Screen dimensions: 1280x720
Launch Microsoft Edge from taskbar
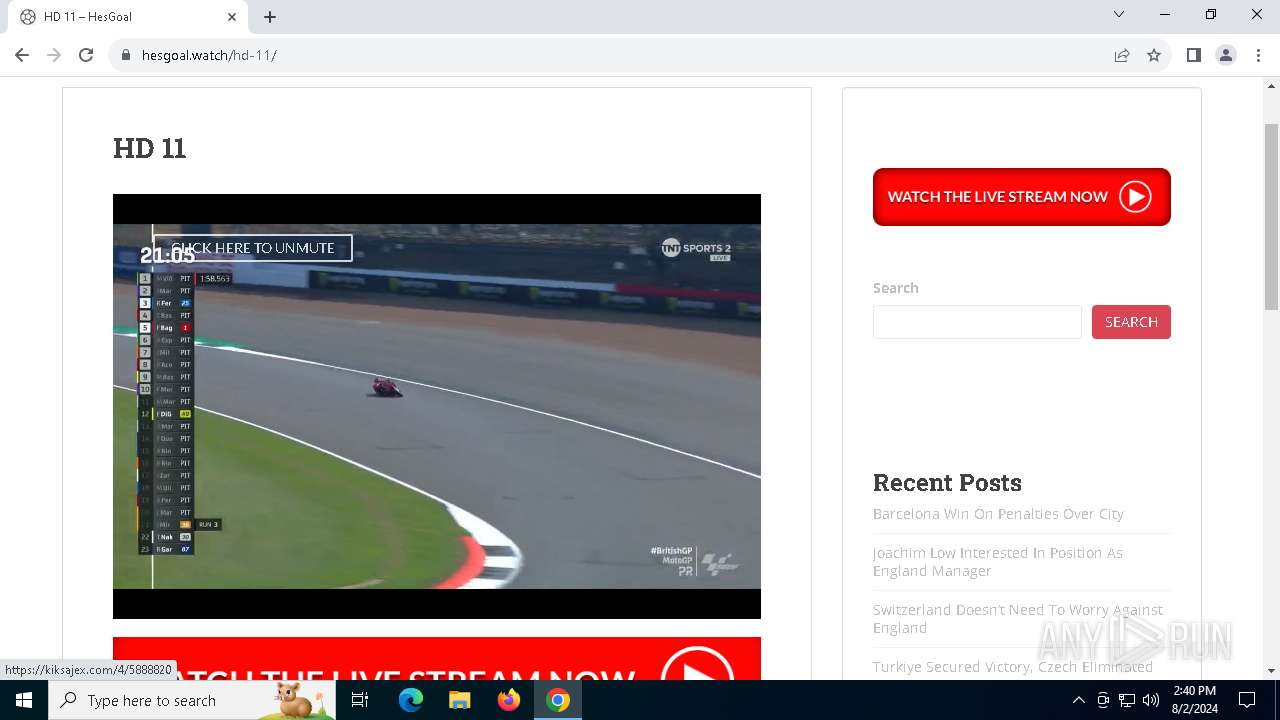coord(411,700)
